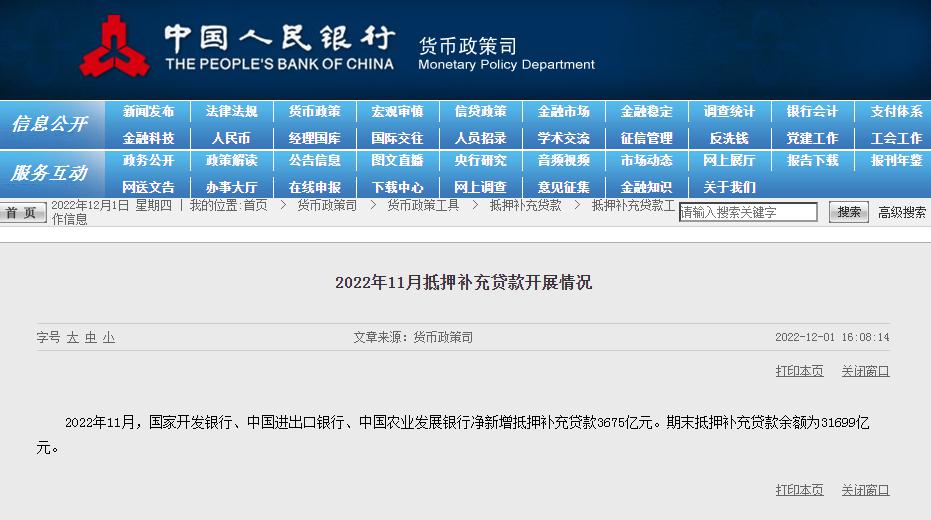Open 报告下载 menu item
This screenshot has height=520, width=931.
[x=812, y=160]
